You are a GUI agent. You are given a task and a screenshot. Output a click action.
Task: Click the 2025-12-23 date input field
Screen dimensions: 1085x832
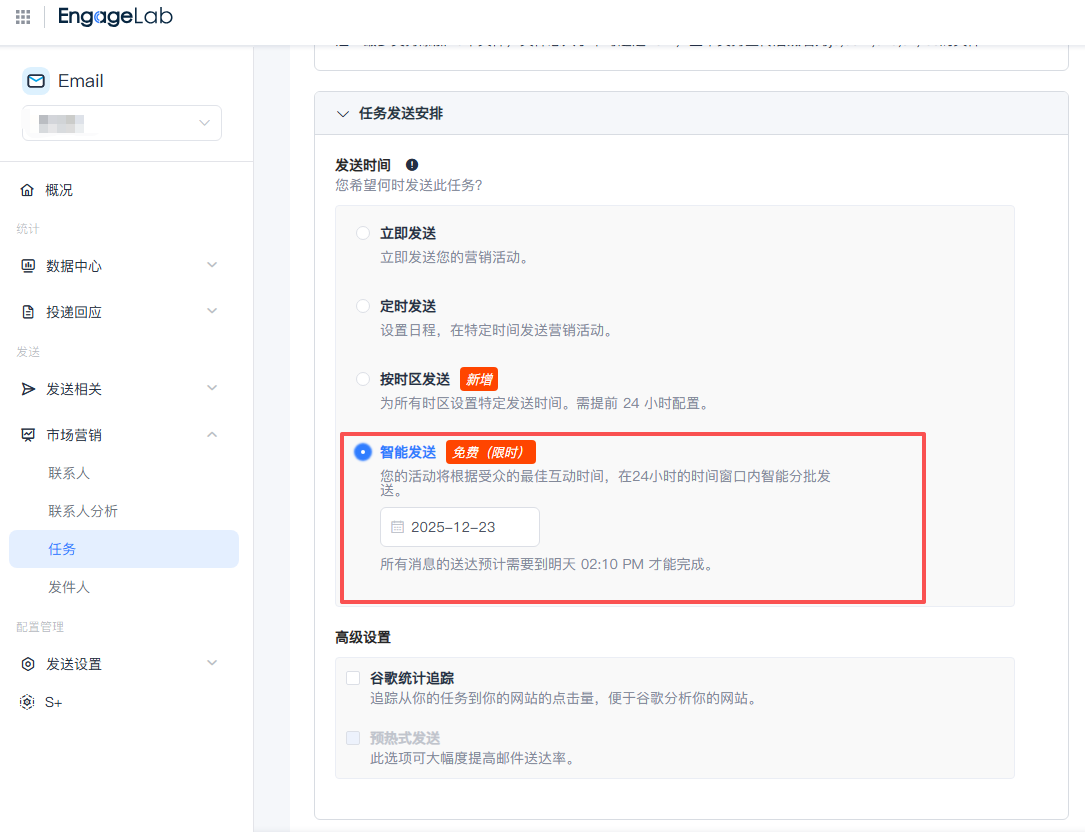(460, 527)
